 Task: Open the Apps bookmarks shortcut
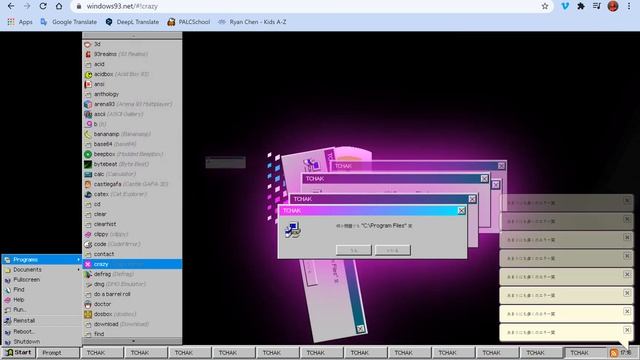click(x=20, y=22)
